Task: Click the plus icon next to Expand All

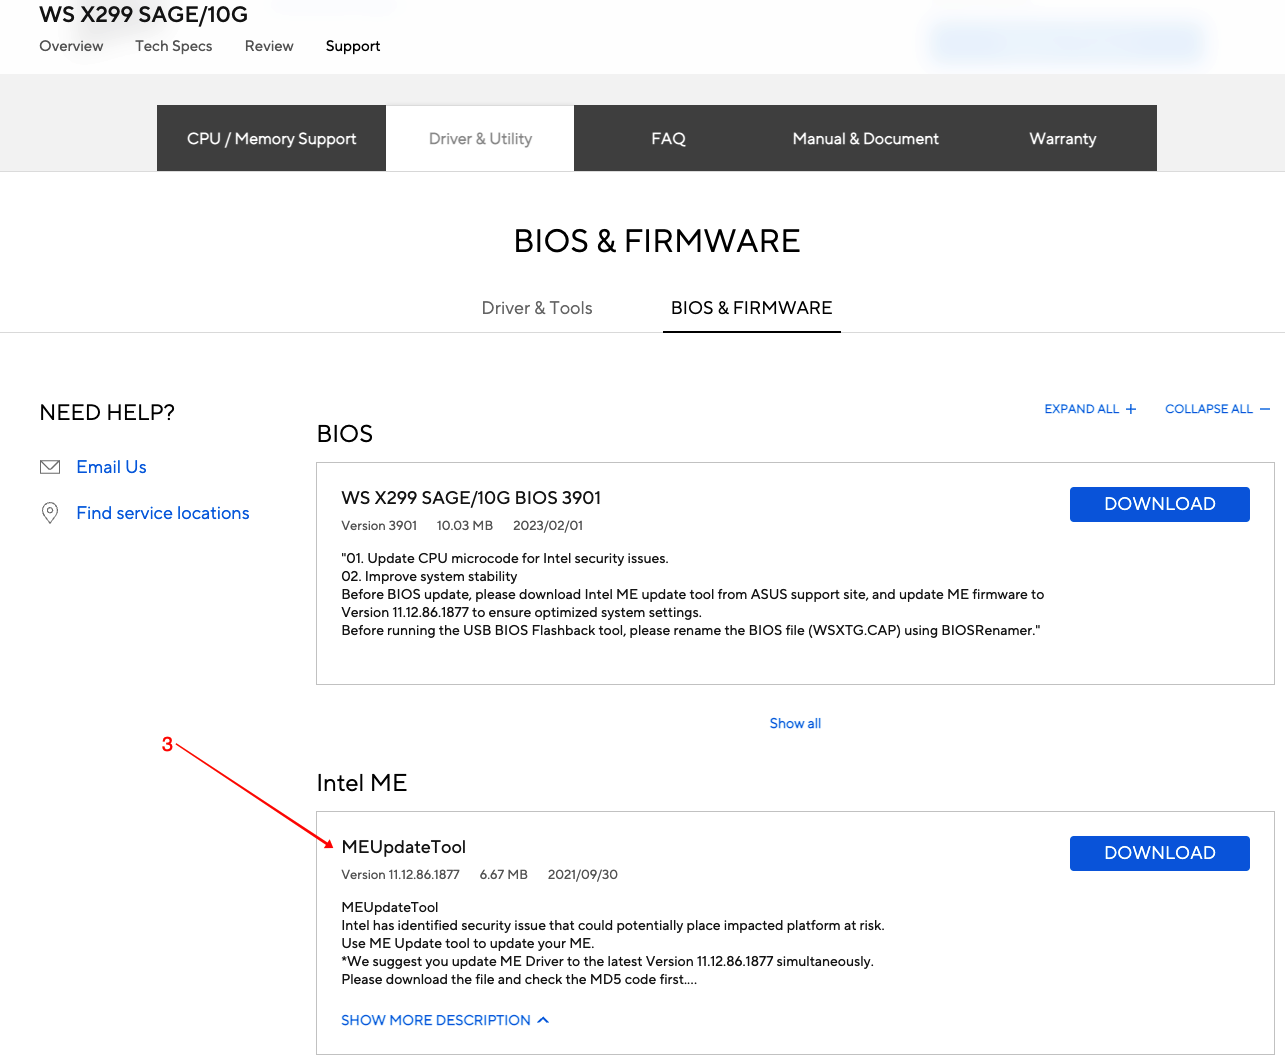Action: (1131, 409)
